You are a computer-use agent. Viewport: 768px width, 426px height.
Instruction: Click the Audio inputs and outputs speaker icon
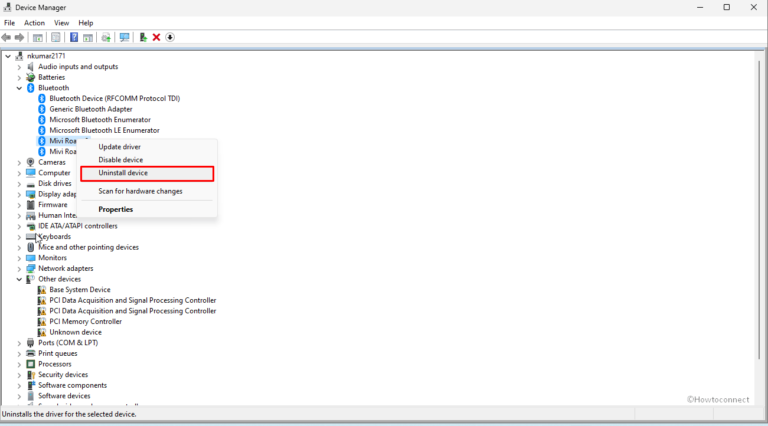point(30,67)
